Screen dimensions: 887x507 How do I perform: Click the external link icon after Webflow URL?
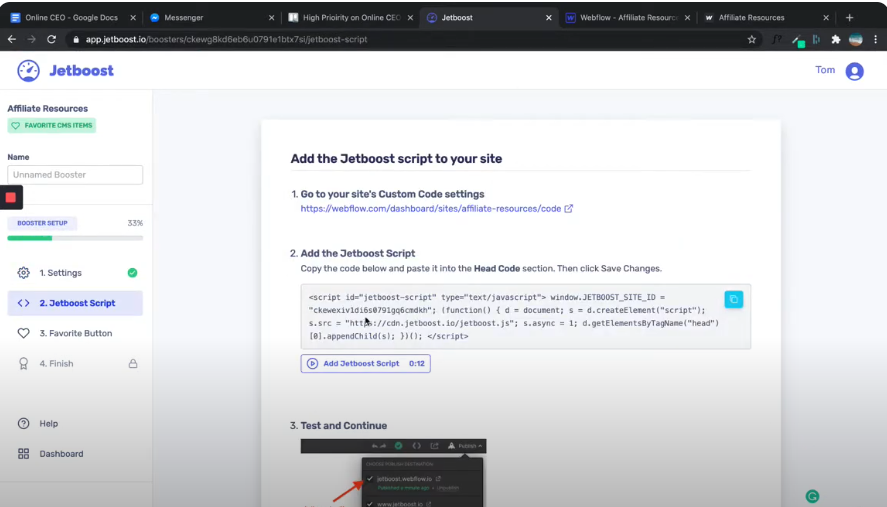coord(569,208)
